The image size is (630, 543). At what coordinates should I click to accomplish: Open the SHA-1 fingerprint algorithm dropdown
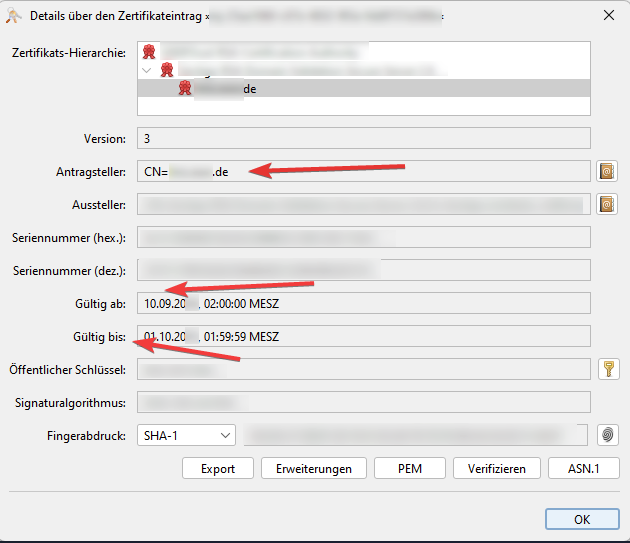[185, 435]
